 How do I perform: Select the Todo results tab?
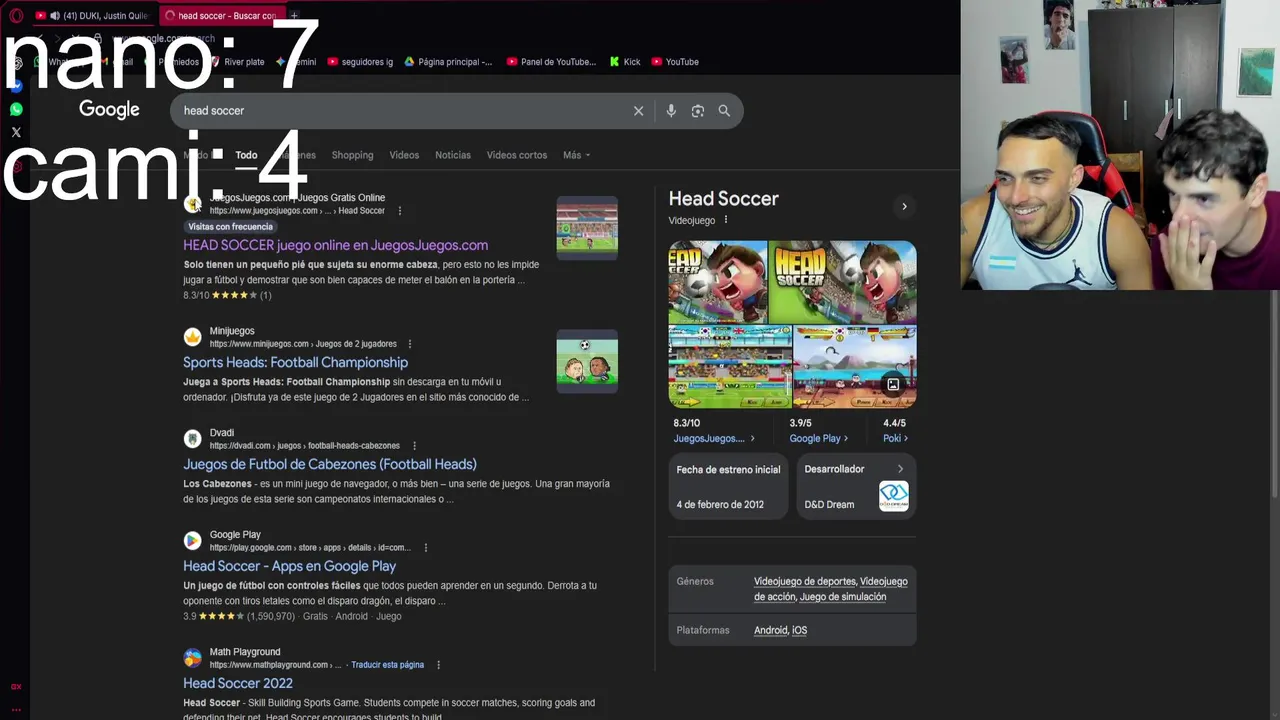point(246,155)
